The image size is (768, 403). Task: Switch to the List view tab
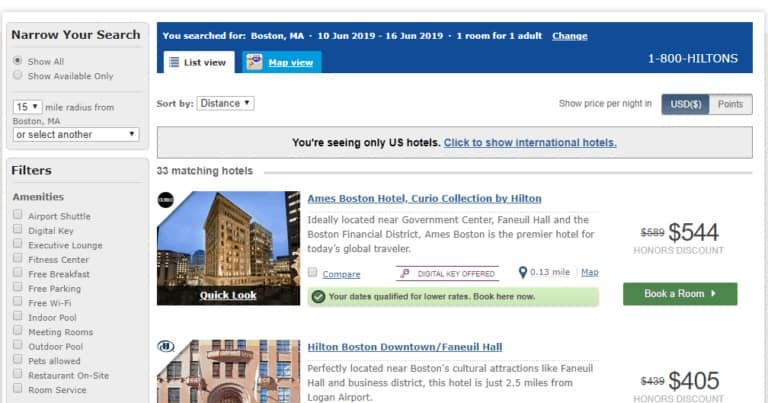coord(199,62)
